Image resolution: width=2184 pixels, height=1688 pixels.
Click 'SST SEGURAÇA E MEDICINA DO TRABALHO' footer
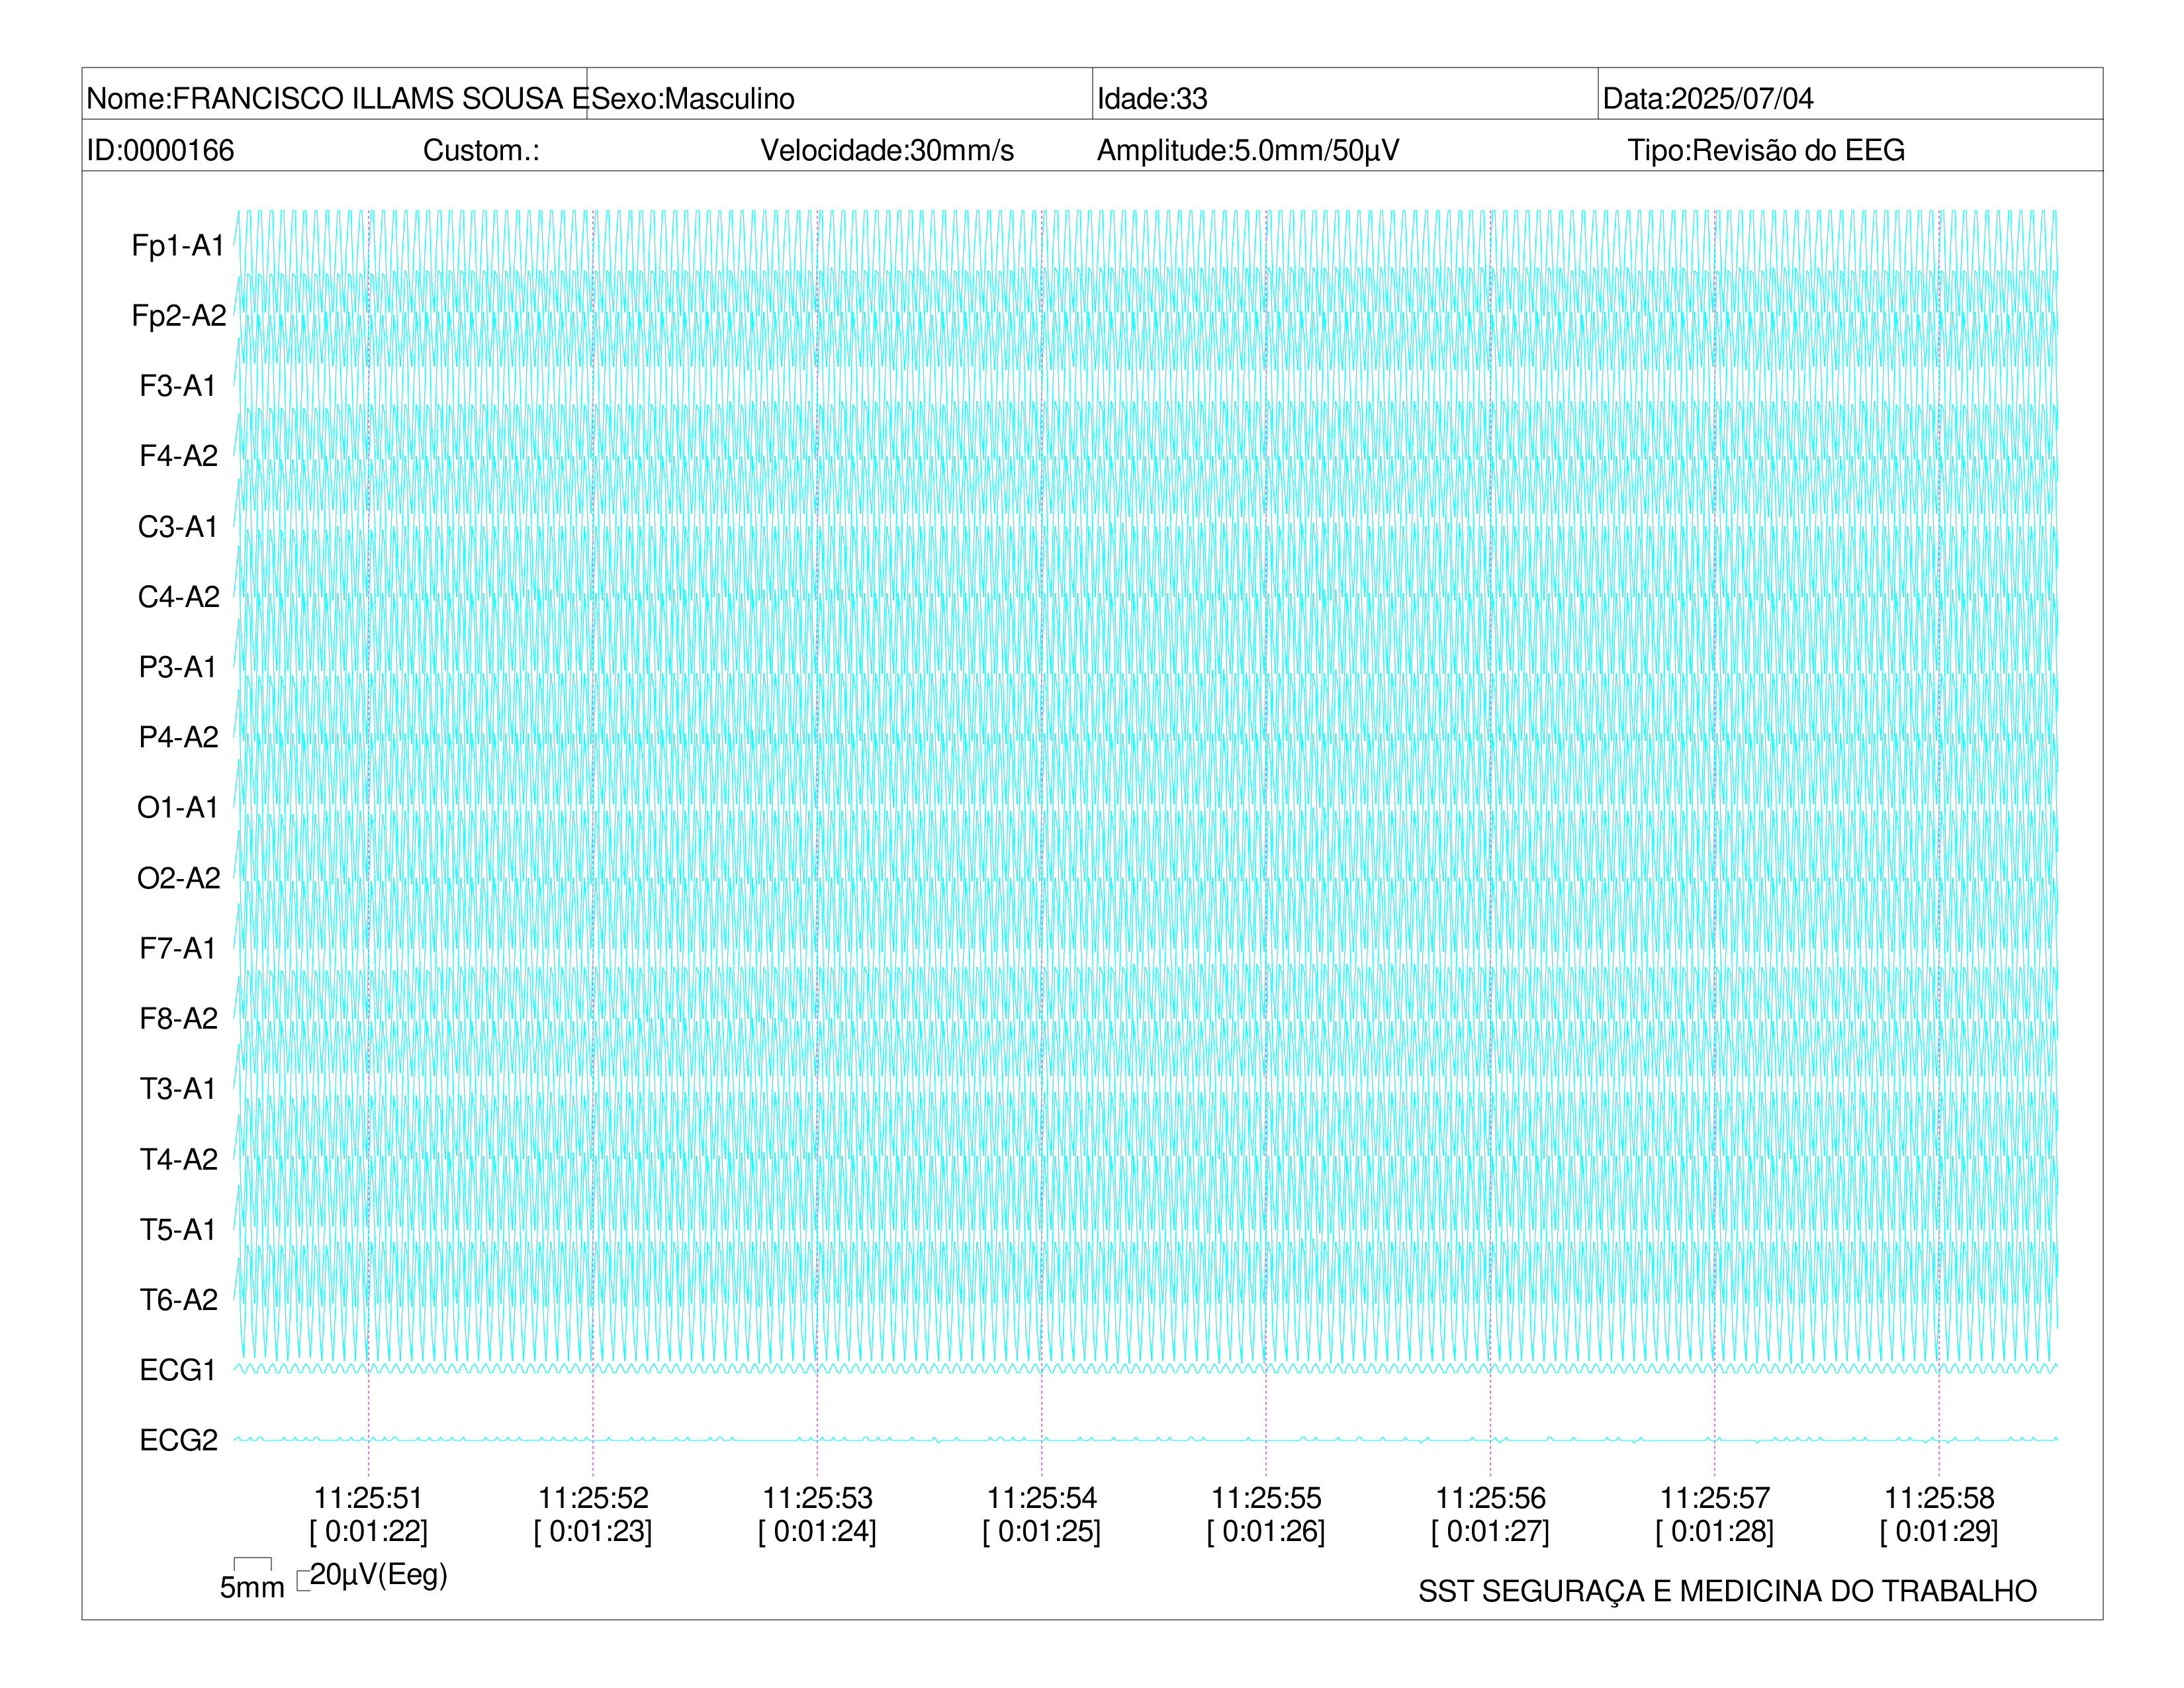pyautogui.click(x=1727, y=1591)
